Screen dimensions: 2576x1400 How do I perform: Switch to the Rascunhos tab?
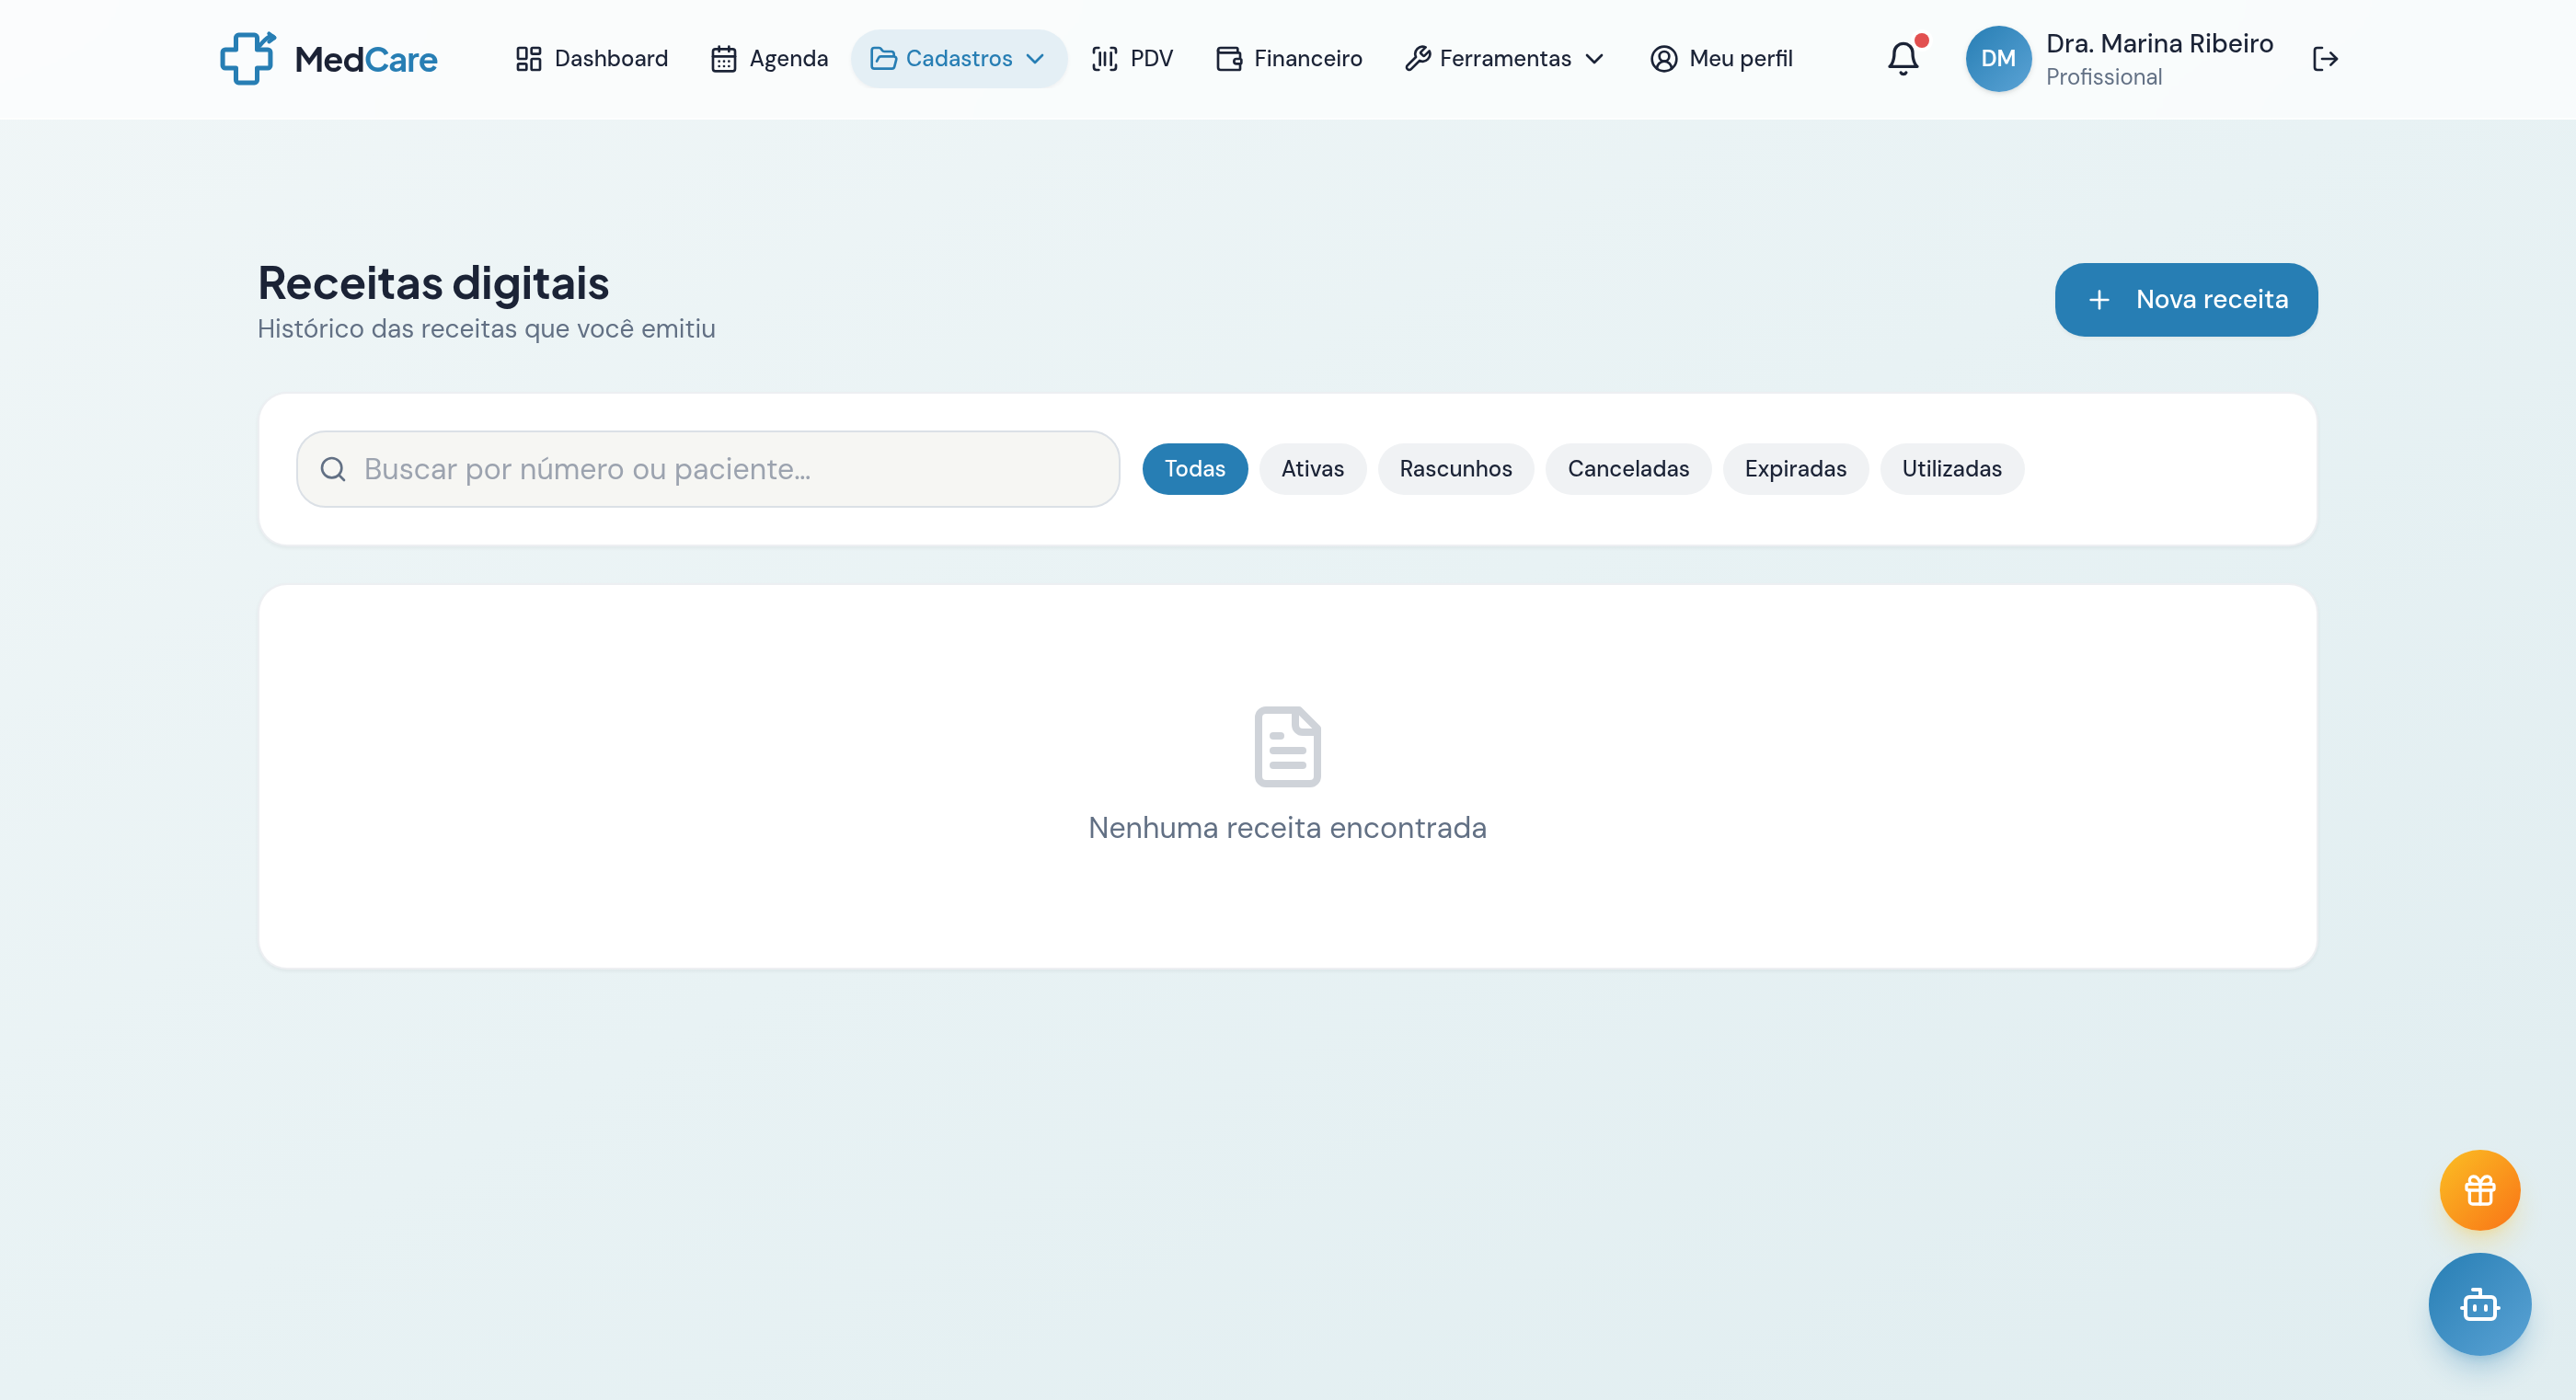[x=1456, y=468]
